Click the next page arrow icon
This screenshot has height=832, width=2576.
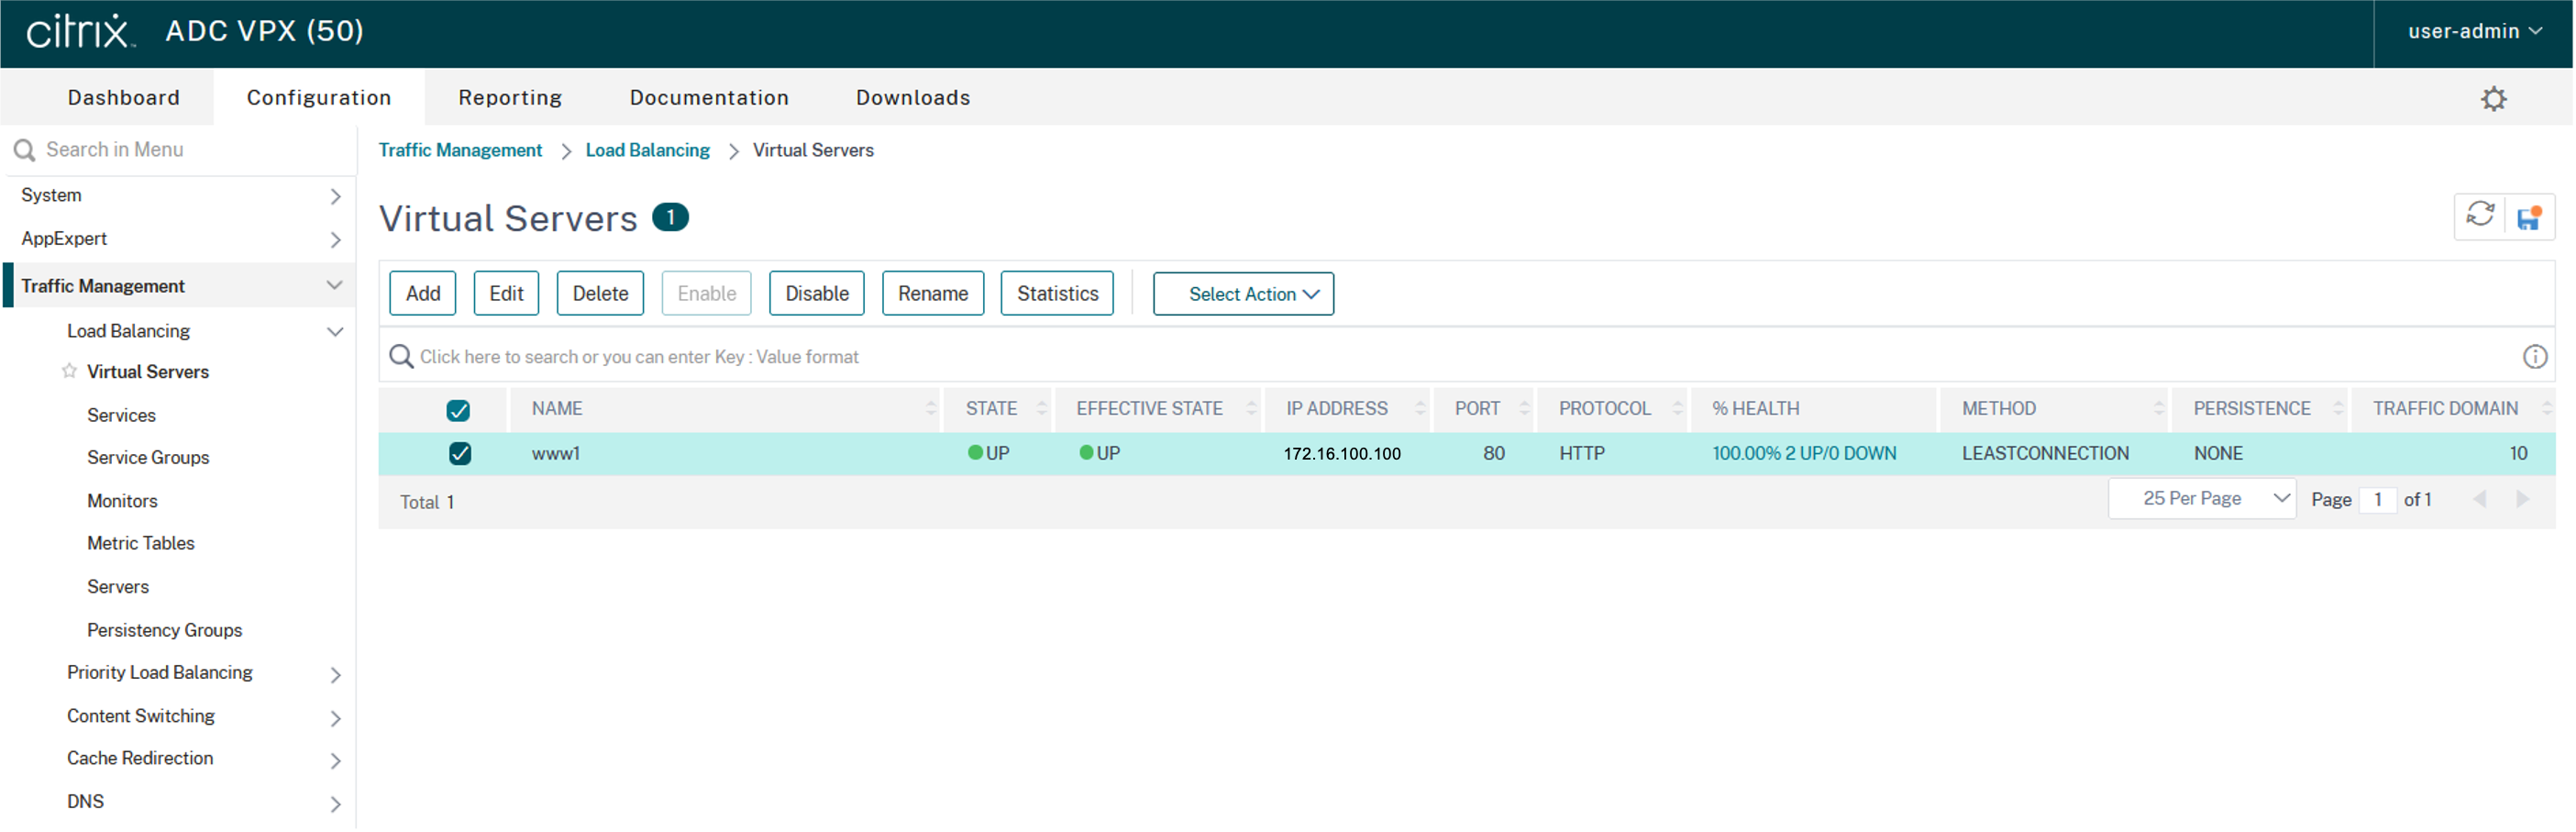[2522, 499]
